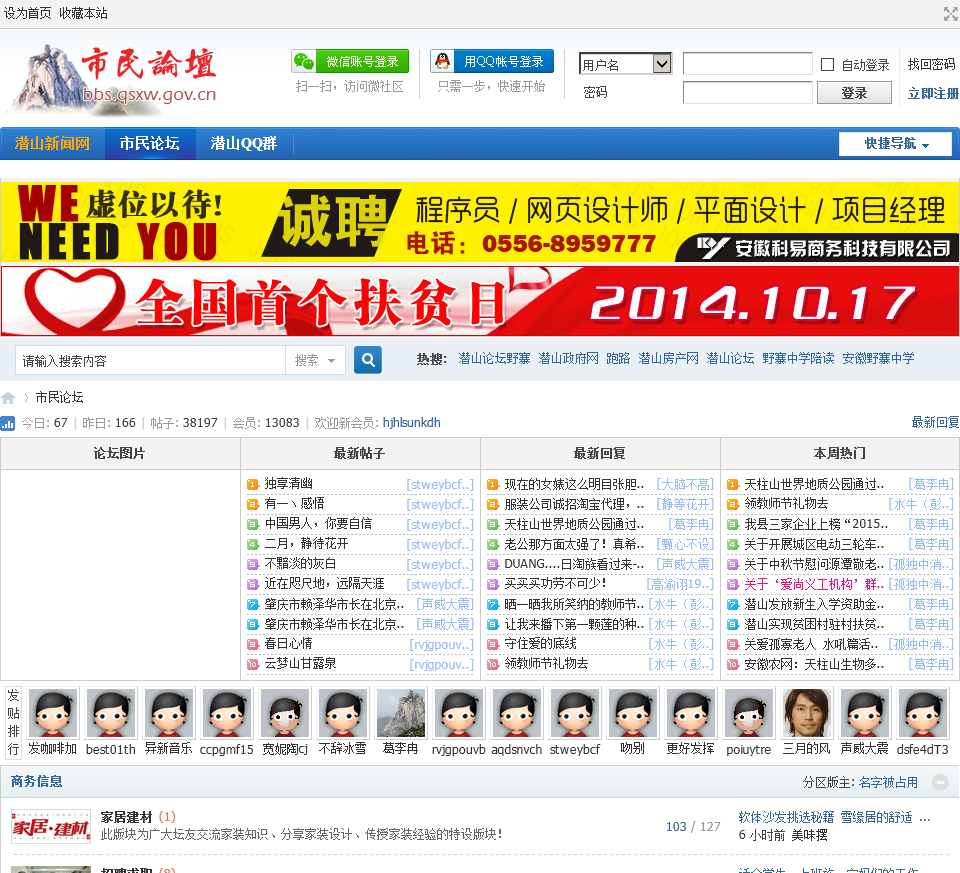The image size is (960, 873).
Task: Click avatar of user 发咖啡加
Action: pyautogui.click(x=53, y=713)
